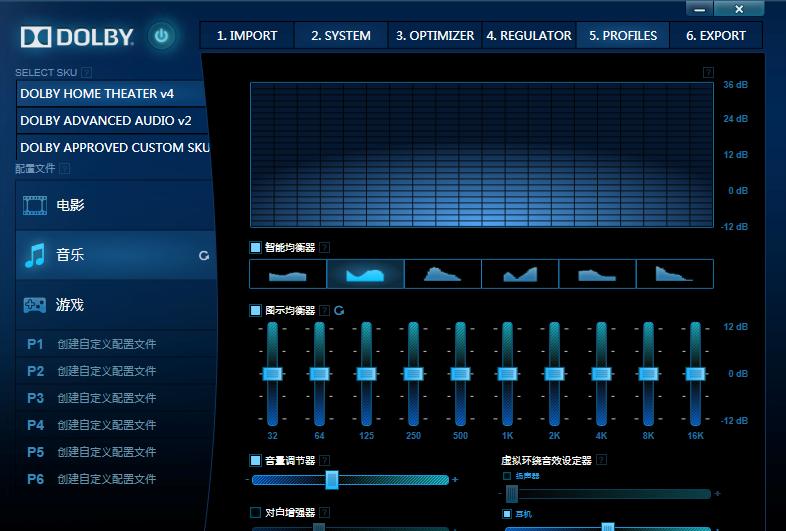Click the 16K equalizer slider handle
This screenshot has width=786, height=531.
click(x=695, y=374)
